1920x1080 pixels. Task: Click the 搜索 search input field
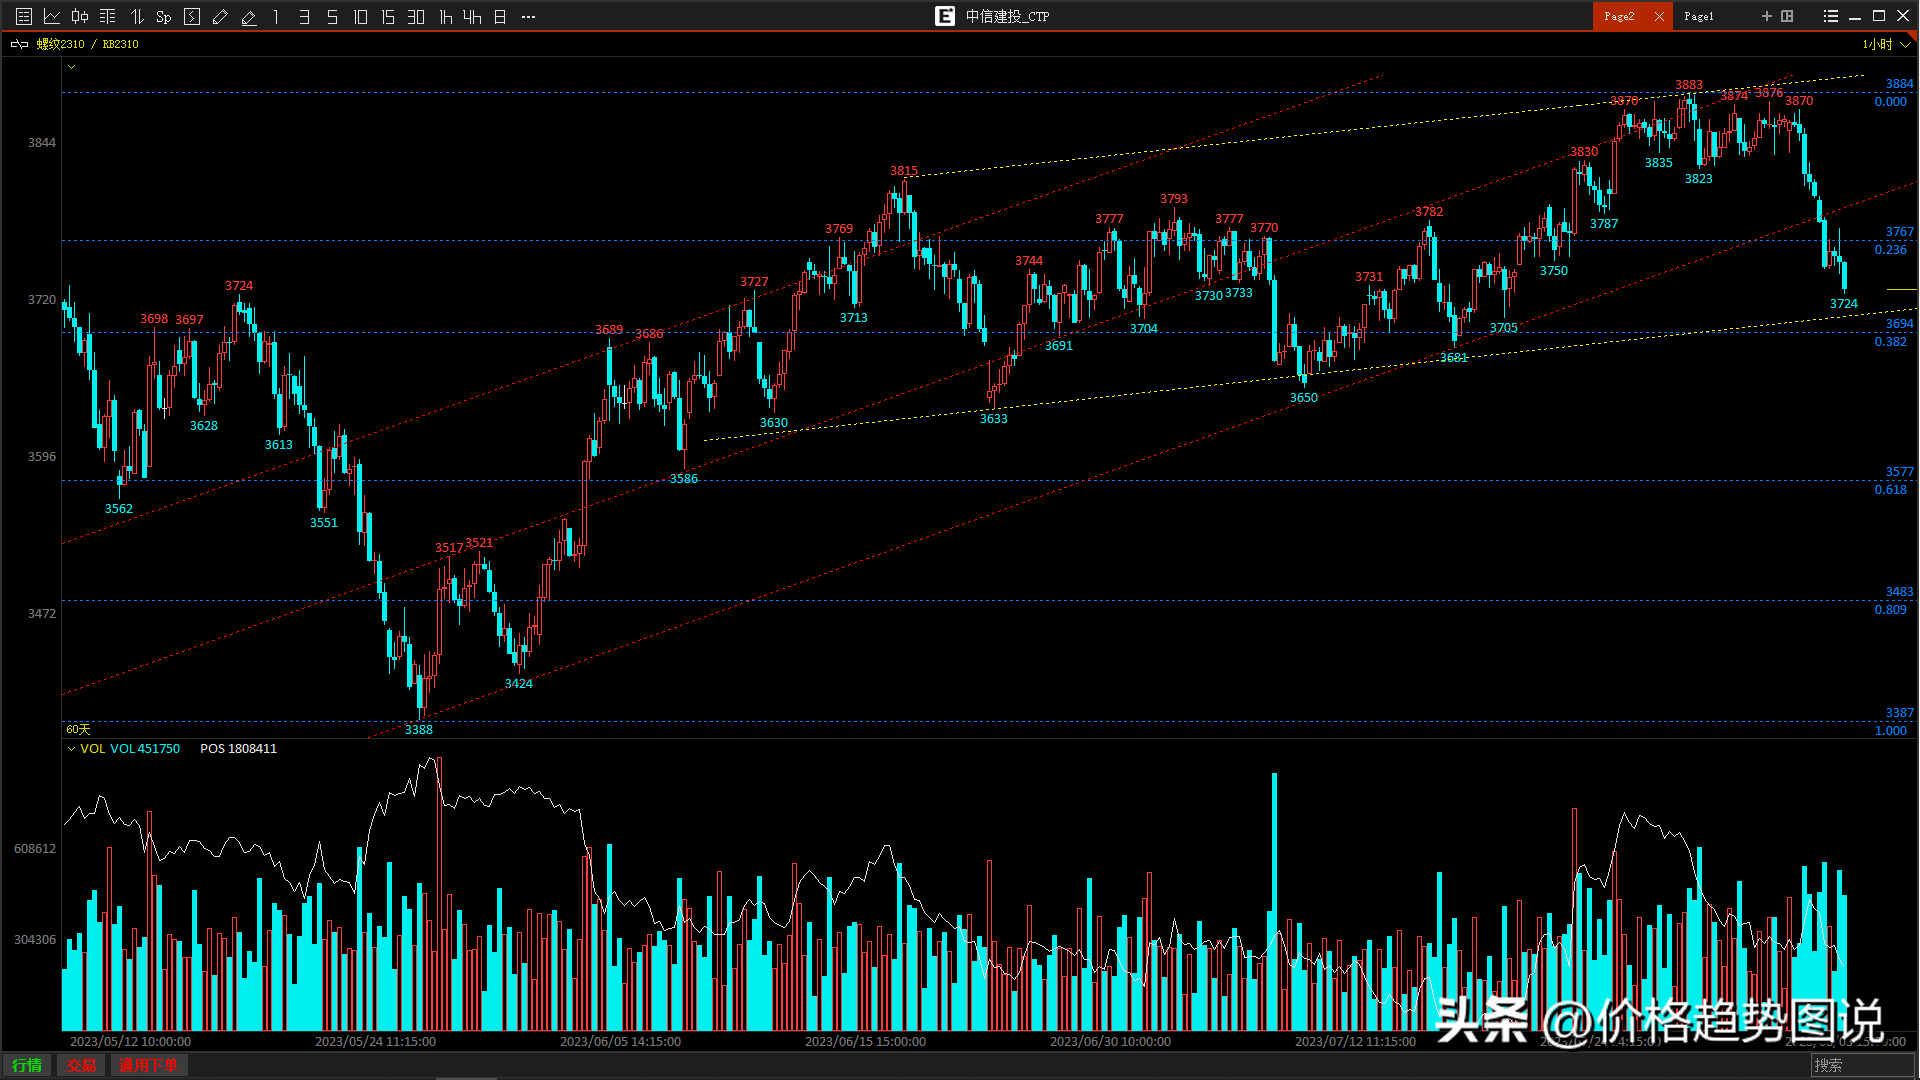1862,1065
